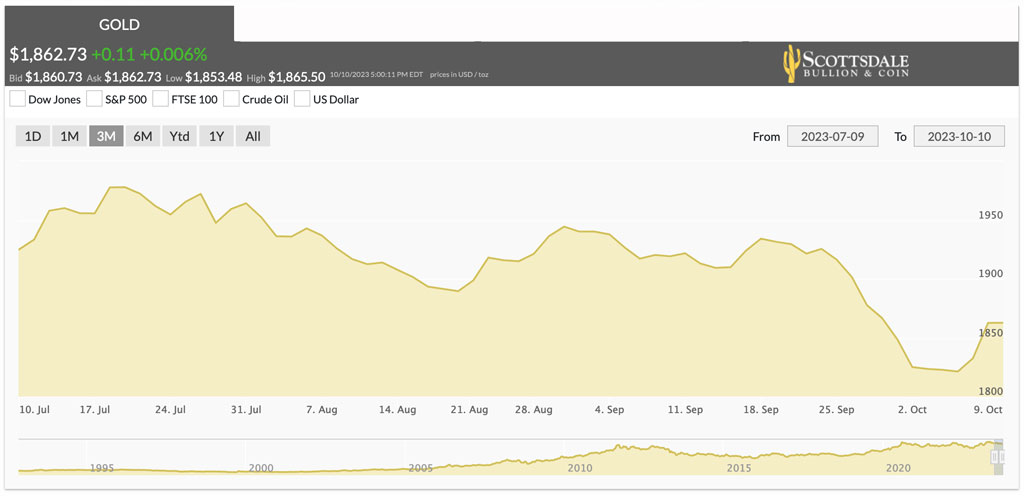Image resolution: width=1024 pixels, height=496 pixels.
Task: Click the Scottsdale Bullion & Coin cactus logo
Action: (x=845, y=63)
